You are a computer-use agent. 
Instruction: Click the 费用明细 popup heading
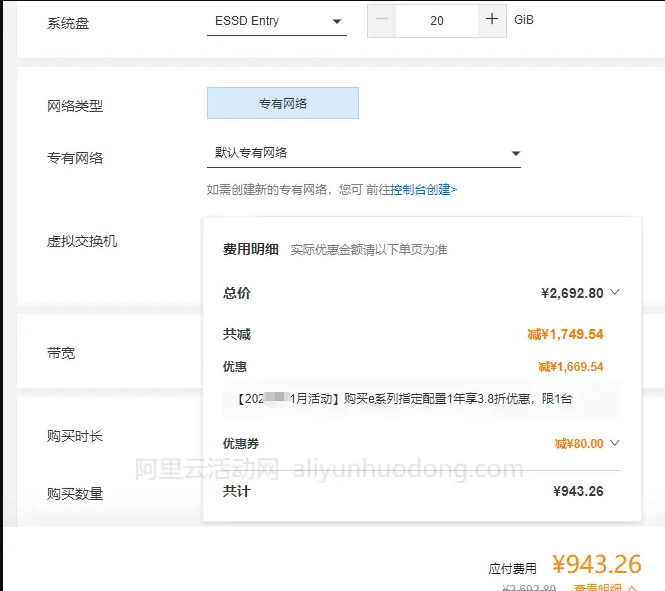pos(251,249)
